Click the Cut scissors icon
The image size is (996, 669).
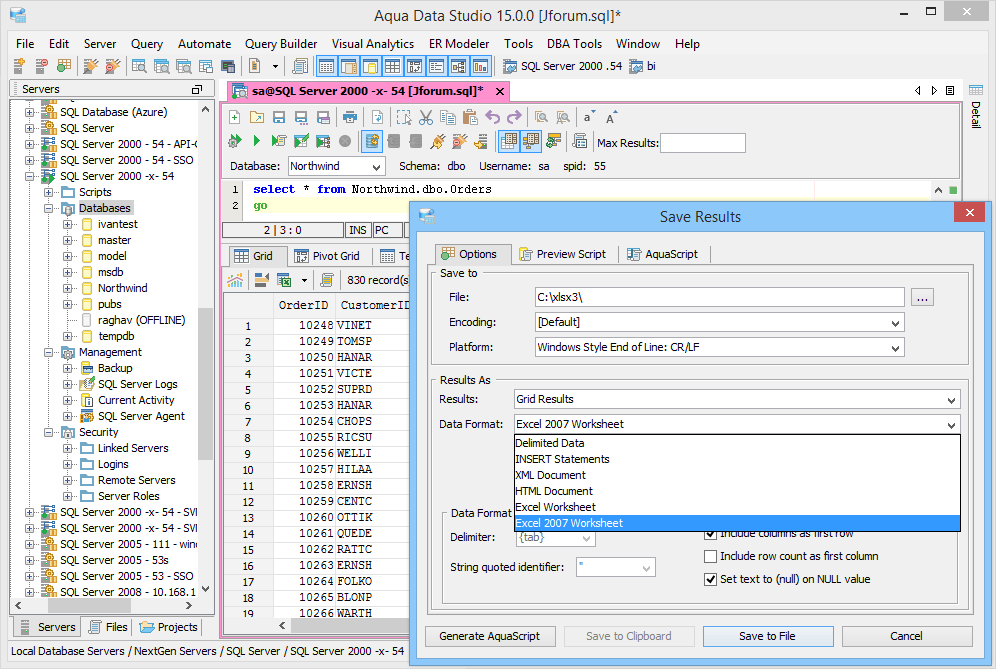(426, 118)
